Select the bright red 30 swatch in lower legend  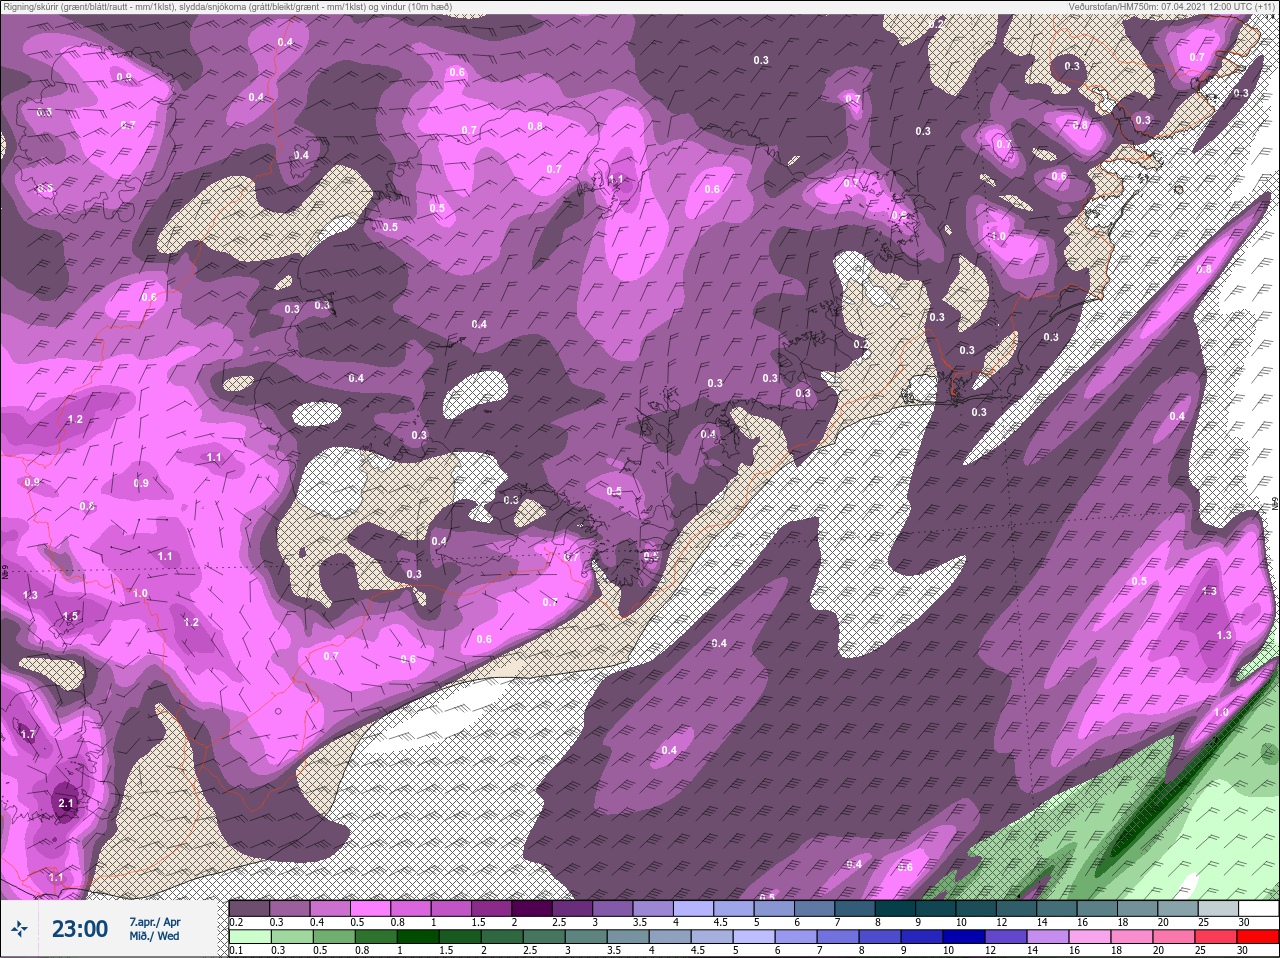[1258, 937]
